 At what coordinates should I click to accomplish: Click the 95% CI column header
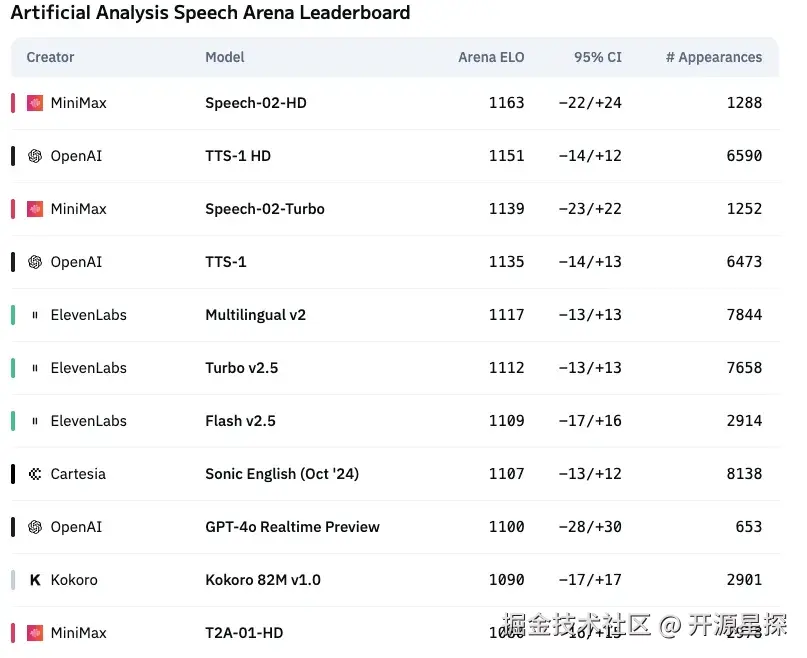(x=597, y=57)
